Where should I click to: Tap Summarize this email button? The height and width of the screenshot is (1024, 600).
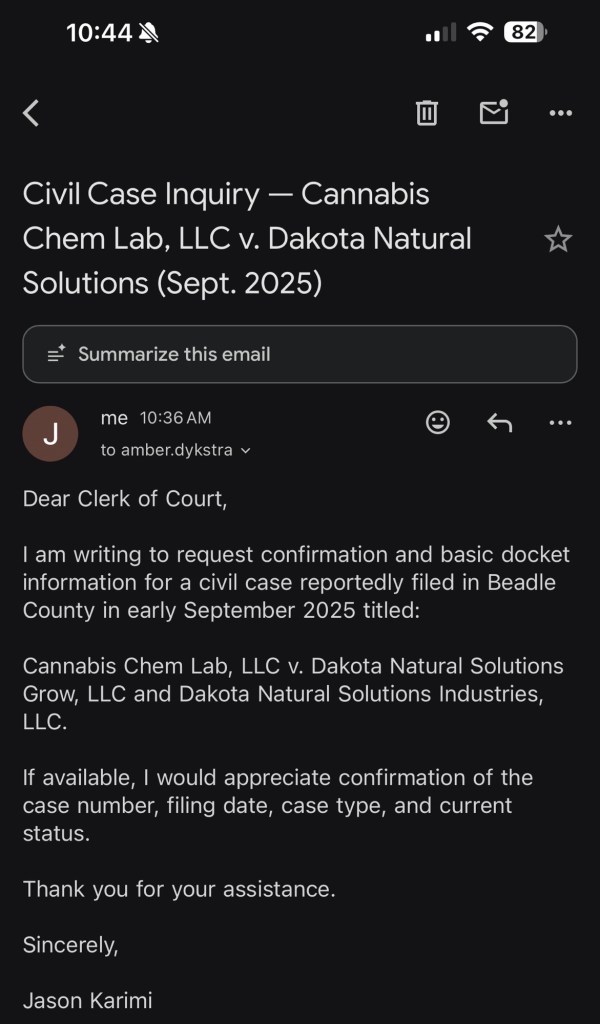(299, 354)
